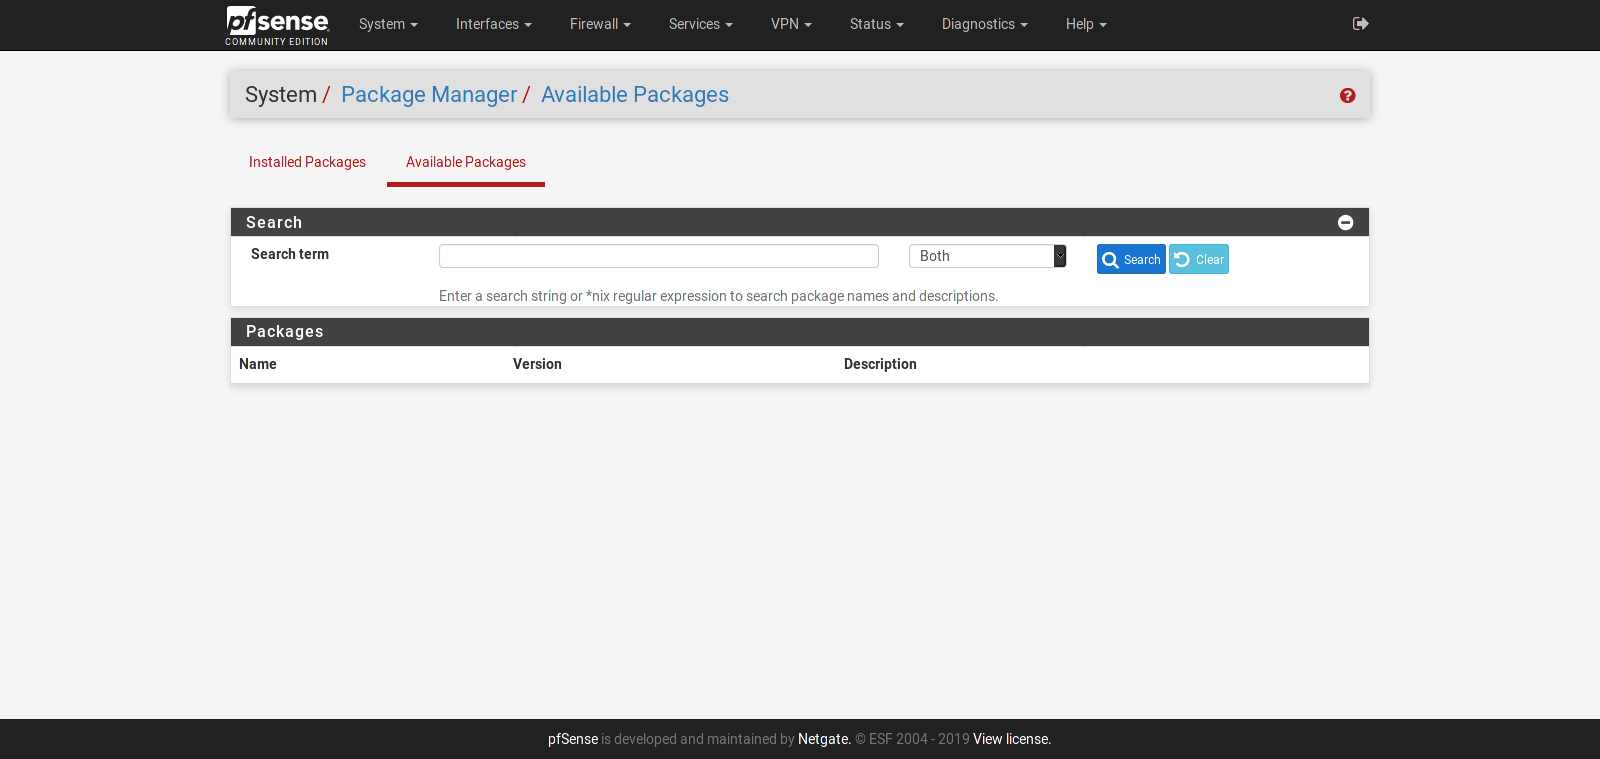Screen dimensions: 1600x759
Task: Open the Status menu
Action: click(876, 24)
